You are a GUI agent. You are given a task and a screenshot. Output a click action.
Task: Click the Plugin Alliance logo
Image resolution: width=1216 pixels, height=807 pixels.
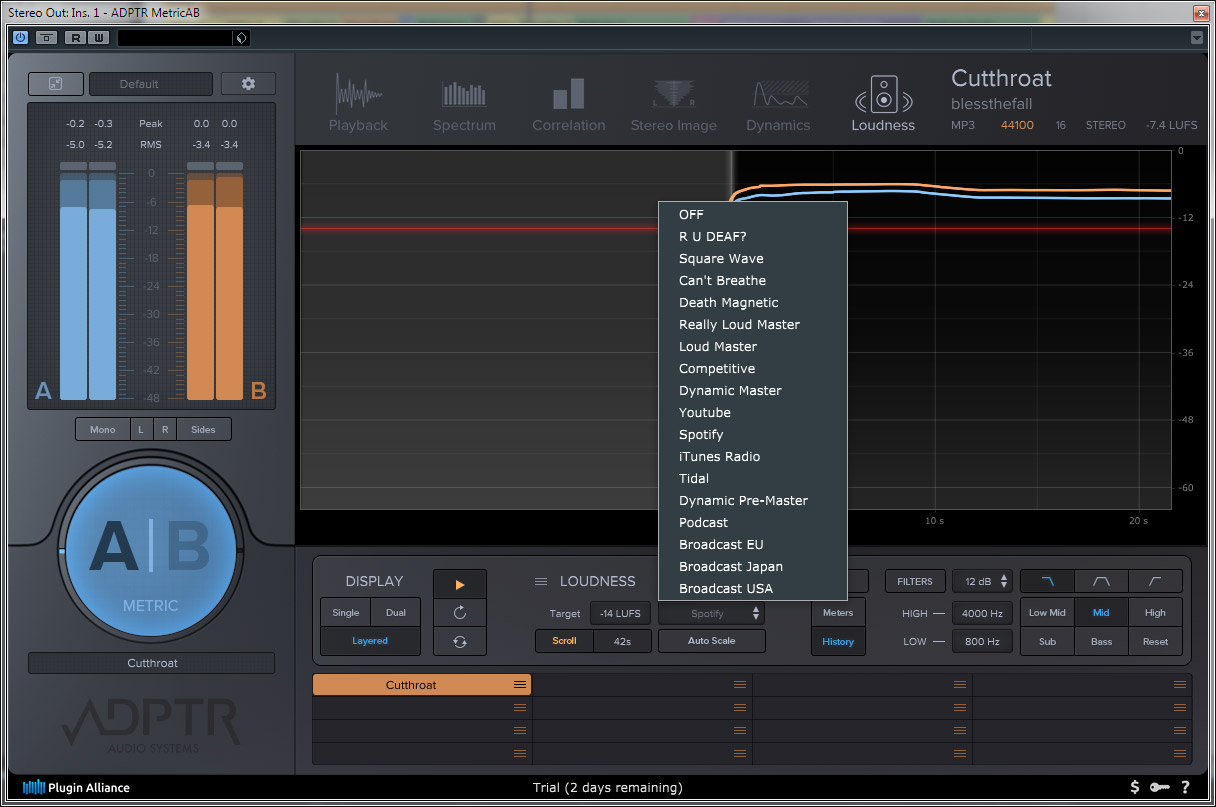[x=76, y=788]
